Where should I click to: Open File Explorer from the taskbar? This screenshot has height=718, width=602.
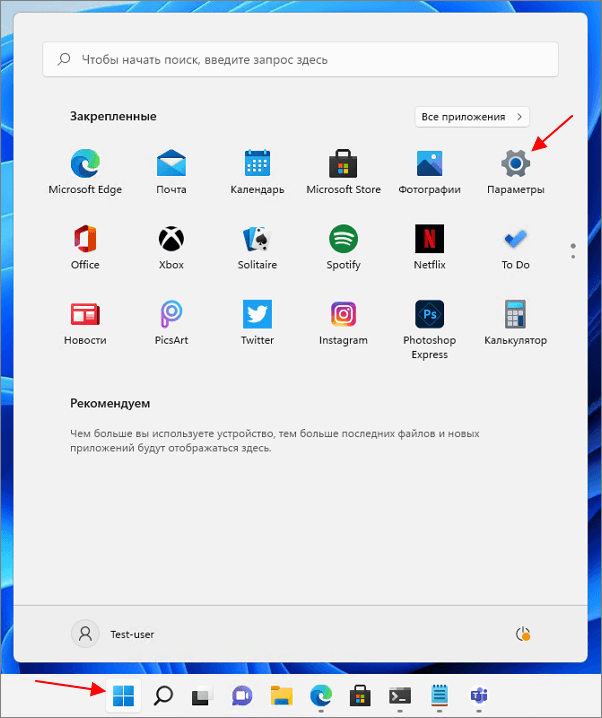282,696
